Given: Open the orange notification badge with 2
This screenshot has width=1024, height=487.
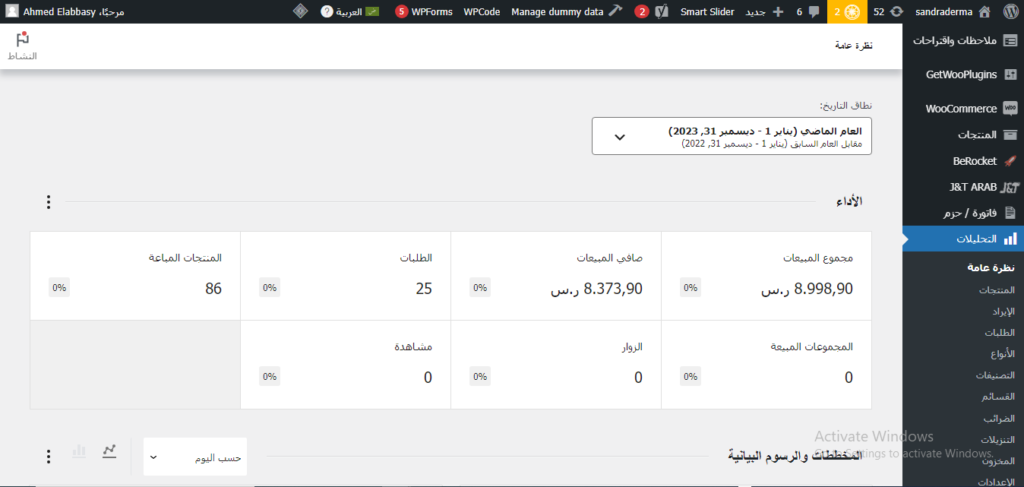Looking at the screenshot, I should point(846,11).
